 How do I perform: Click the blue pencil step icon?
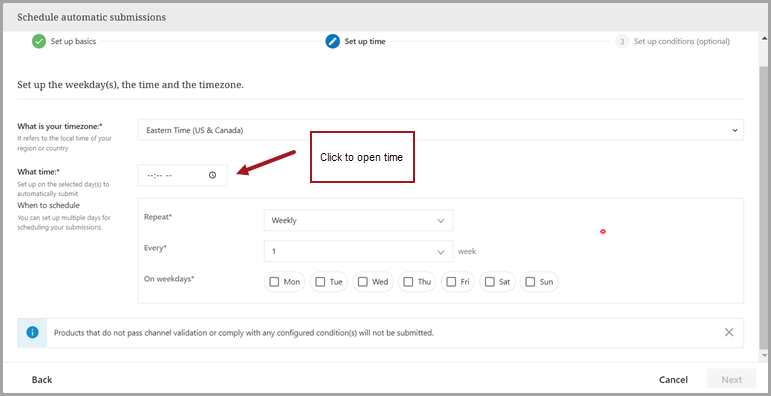point(332,41)
